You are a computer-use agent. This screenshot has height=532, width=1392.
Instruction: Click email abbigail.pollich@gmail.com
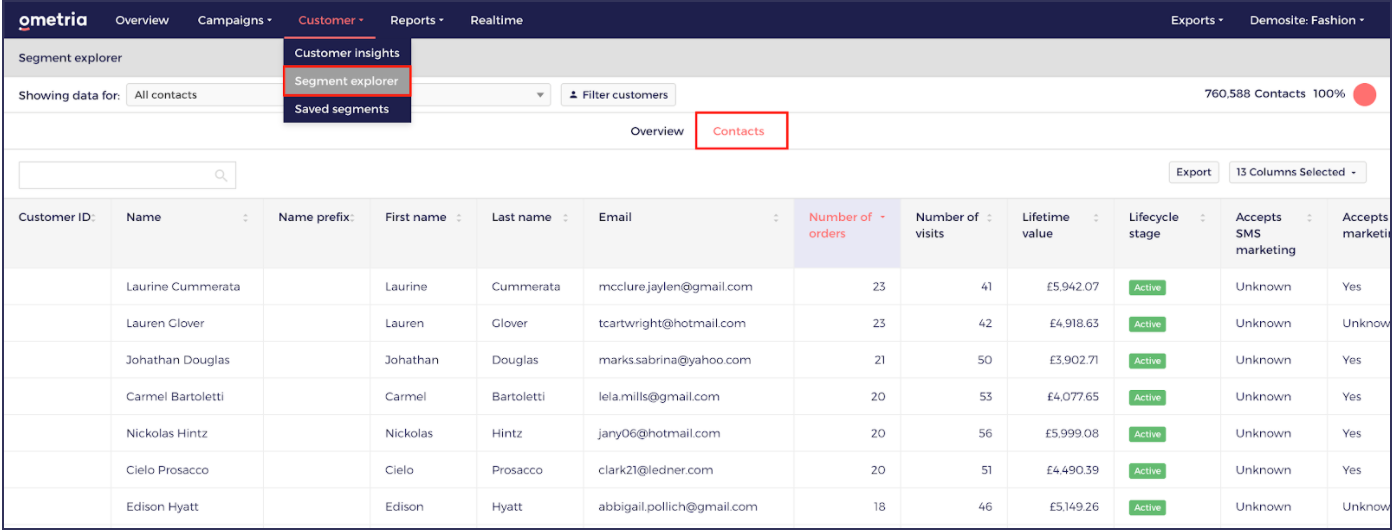[678, 507]
